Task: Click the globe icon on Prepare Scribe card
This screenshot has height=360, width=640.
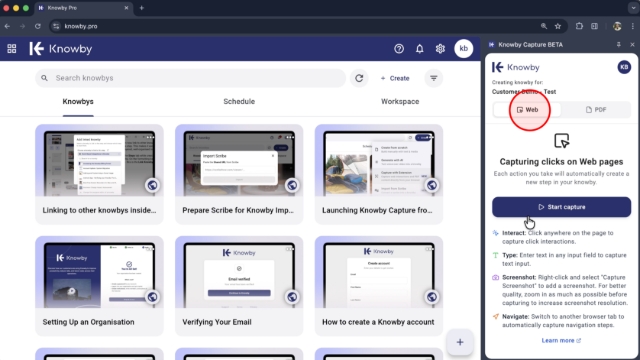Action: [292, 185]
